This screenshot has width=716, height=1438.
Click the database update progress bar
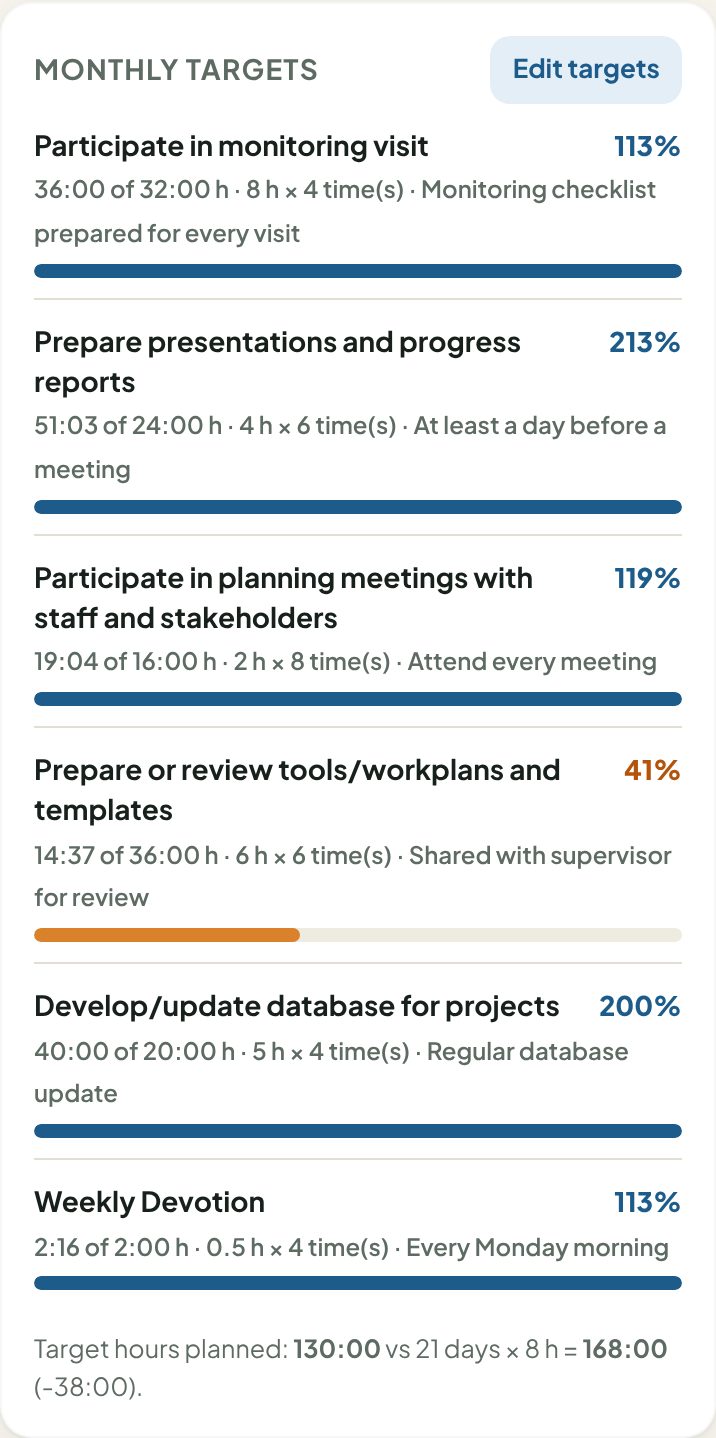(x=358, y=1131)
